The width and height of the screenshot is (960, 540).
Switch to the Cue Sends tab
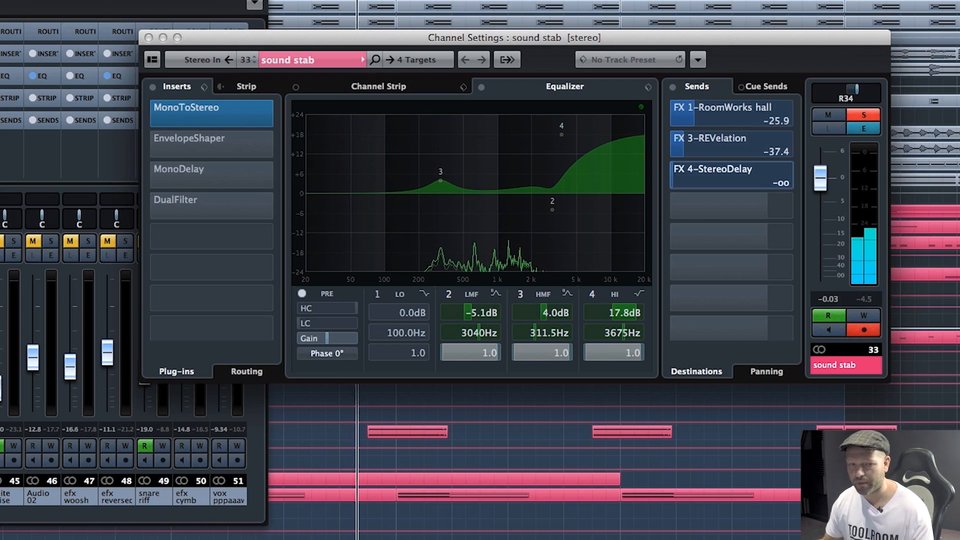pyautogui.click(x=766, y=86)
